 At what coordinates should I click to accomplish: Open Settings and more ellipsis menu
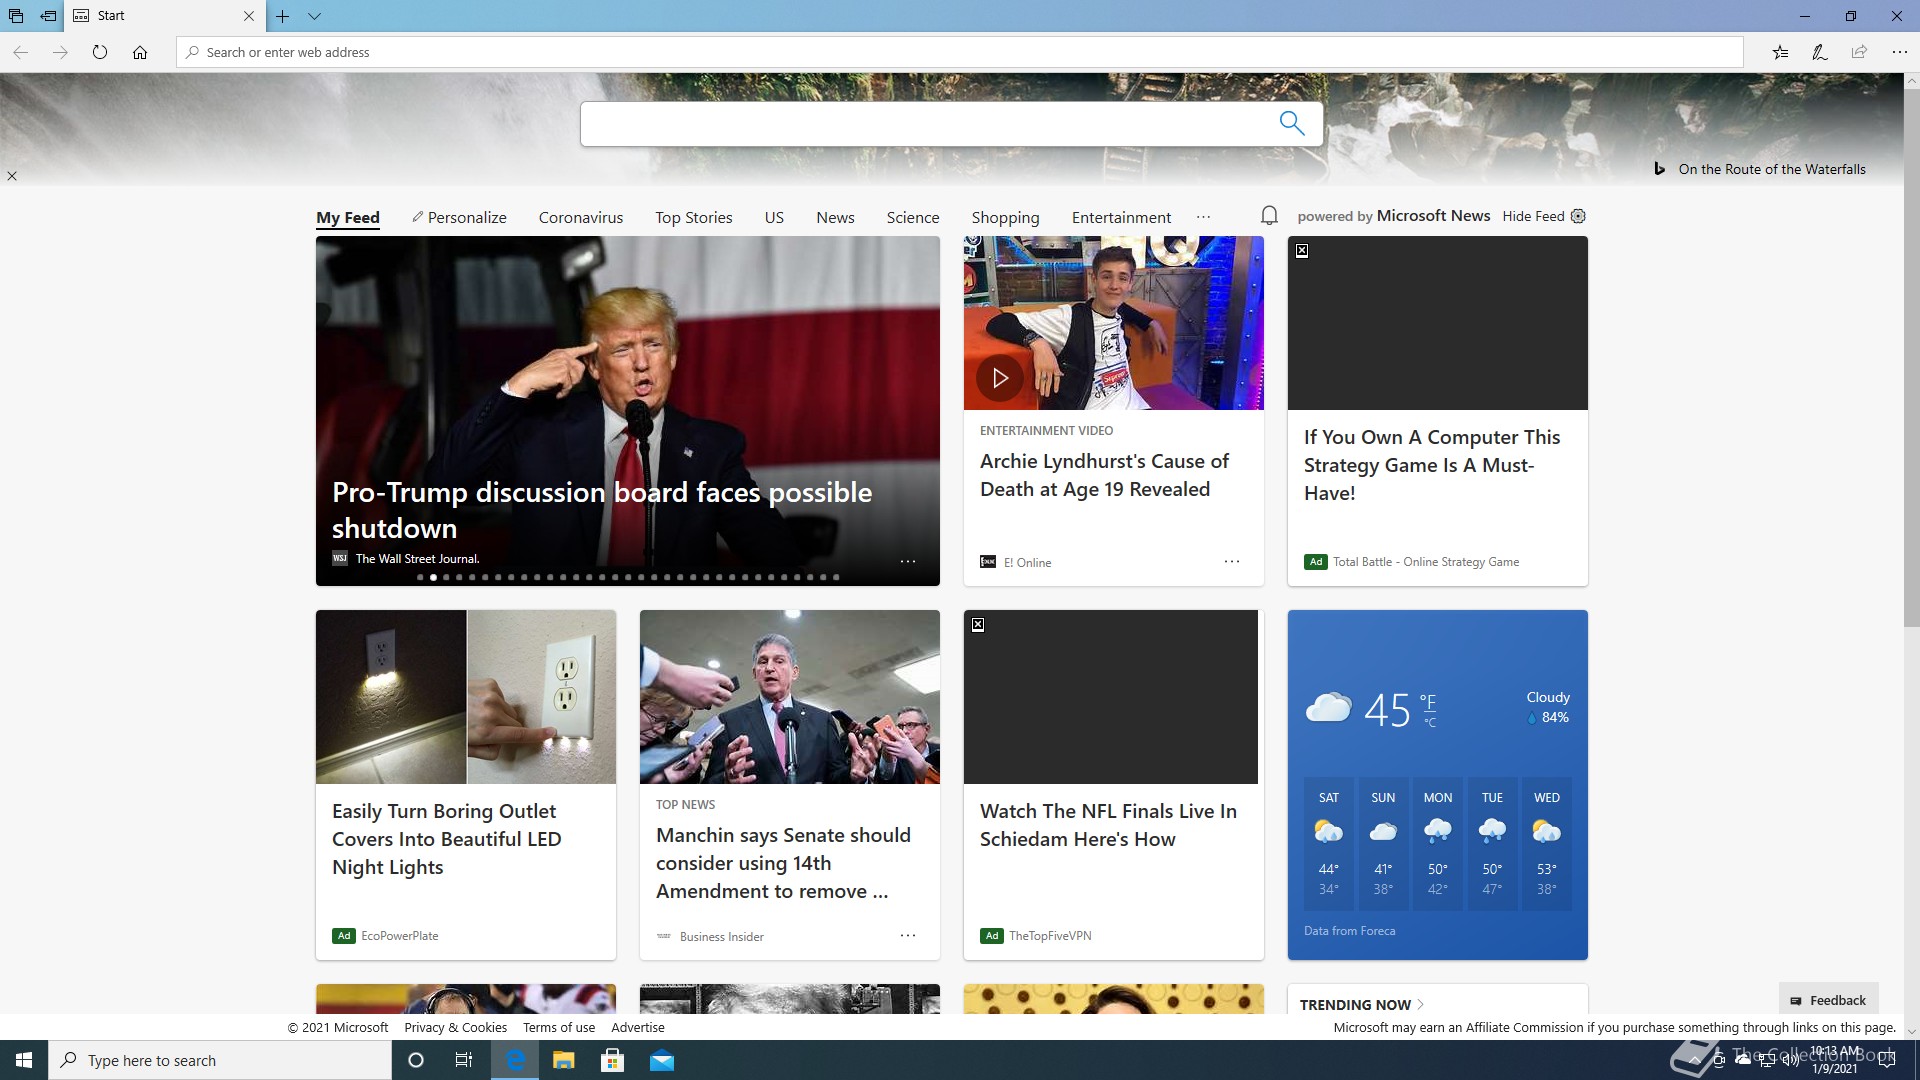(1899, 52)
